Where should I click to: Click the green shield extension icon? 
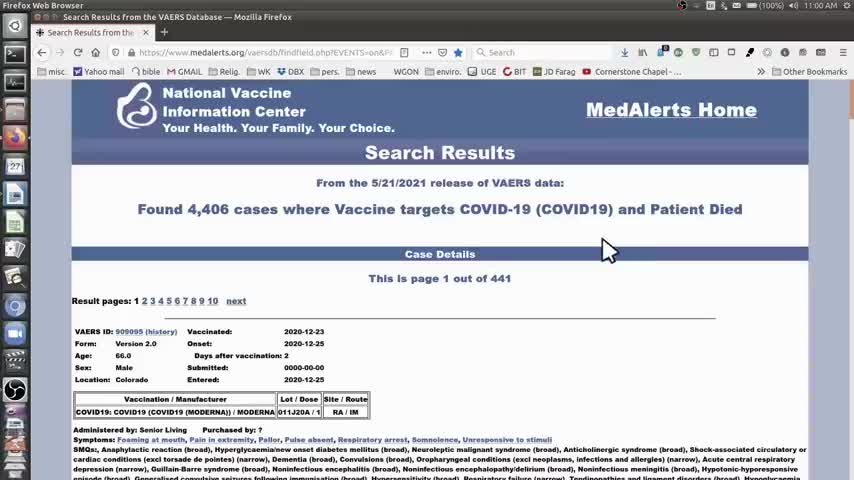coord(696,53)
